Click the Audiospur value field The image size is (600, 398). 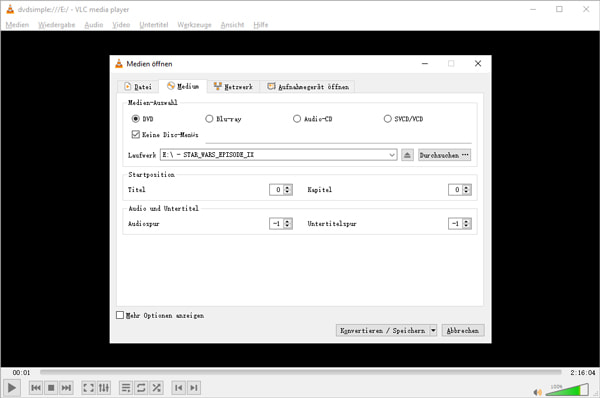pos(277,223)
